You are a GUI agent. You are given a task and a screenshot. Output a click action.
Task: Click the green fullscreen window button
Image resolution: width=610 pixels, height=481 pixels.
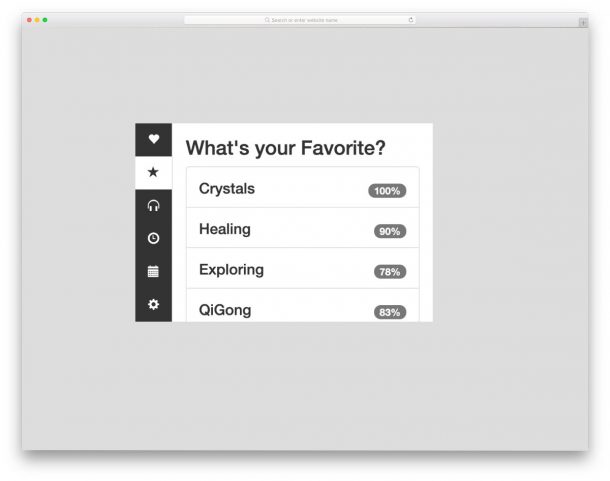click(45, 20)
